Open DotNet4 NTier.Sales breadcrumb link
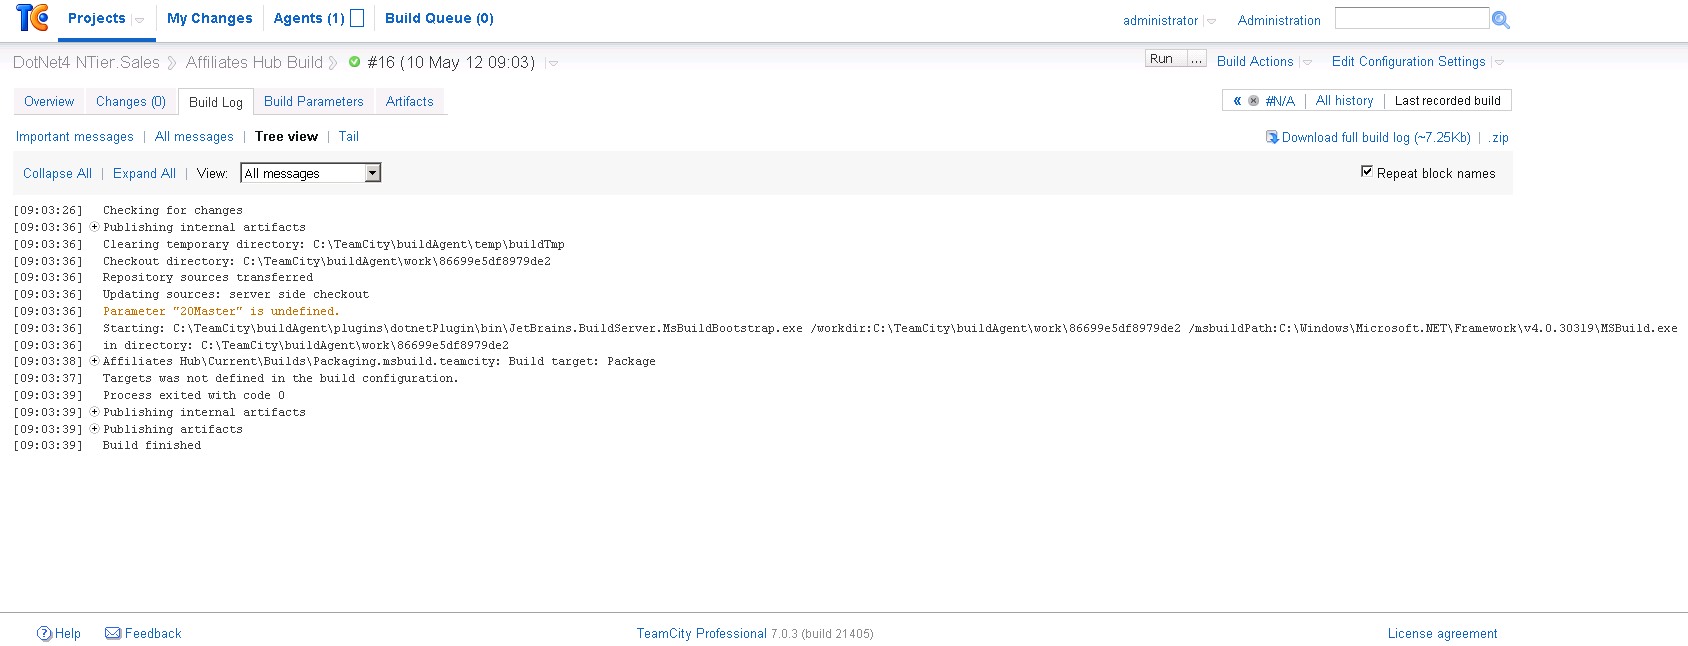The image size is (1688, 646). (x=86, y=62)
